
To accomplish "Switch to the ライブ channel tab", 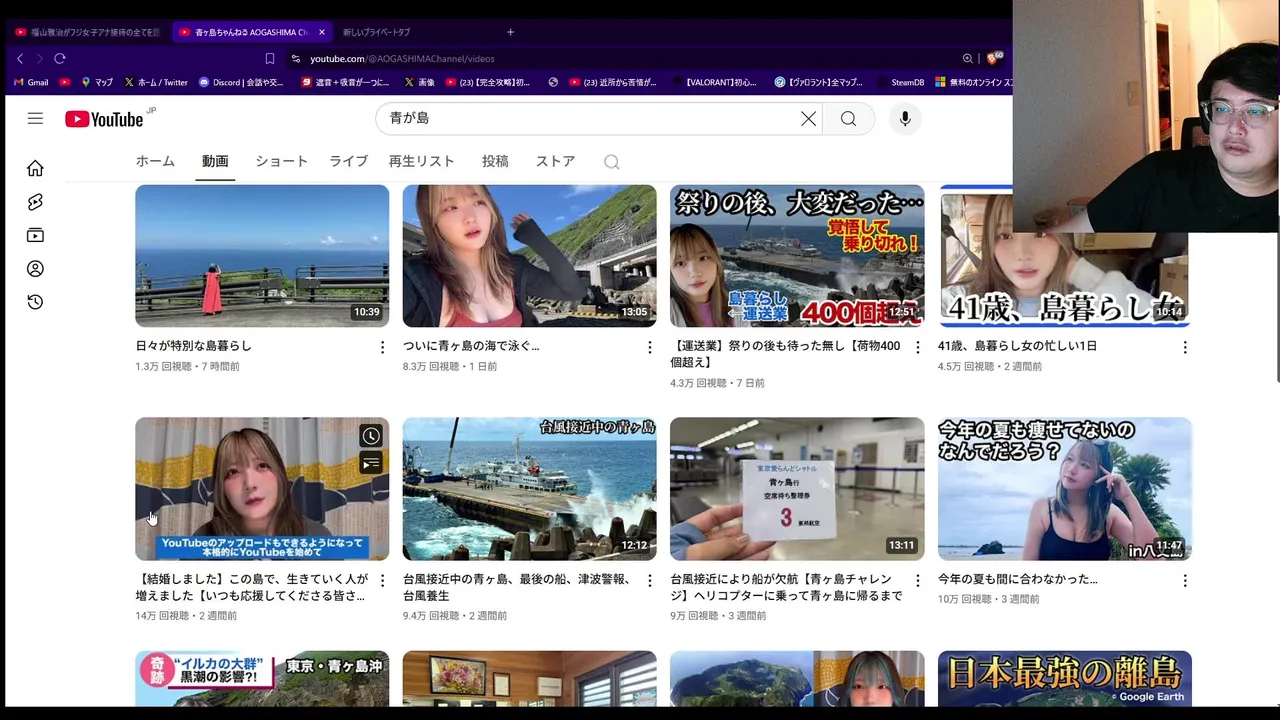I will click(349, 161).
